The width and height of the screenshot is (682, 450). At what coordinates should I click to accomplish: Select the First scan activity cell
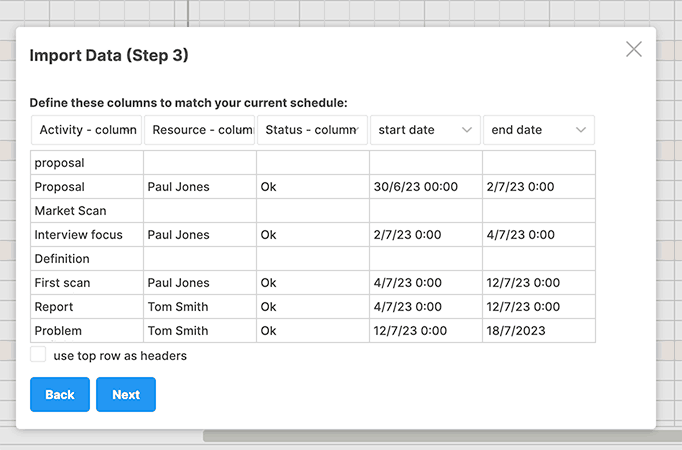tap(87, 283)
